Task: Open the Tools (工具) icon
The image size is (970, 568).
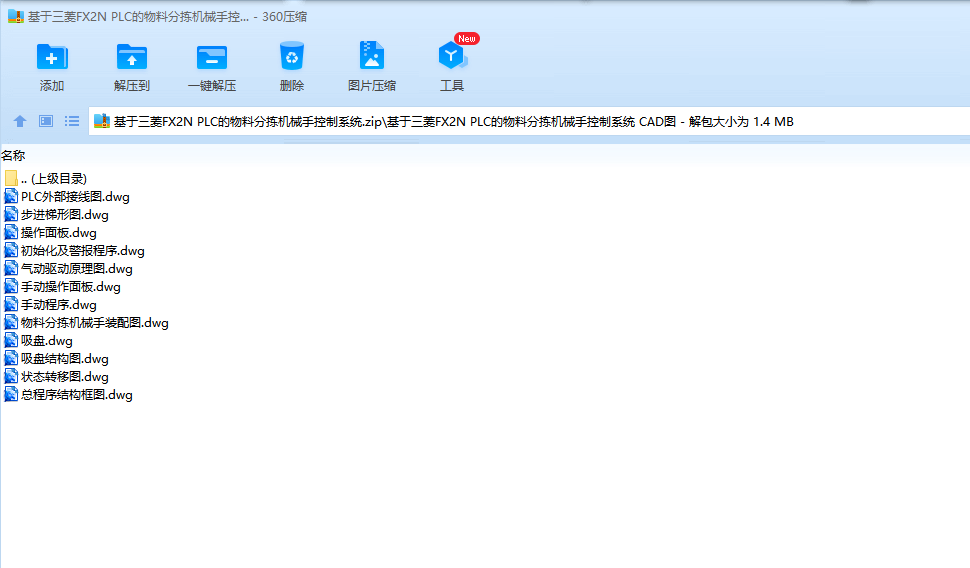Action: (x=452, y=56)
